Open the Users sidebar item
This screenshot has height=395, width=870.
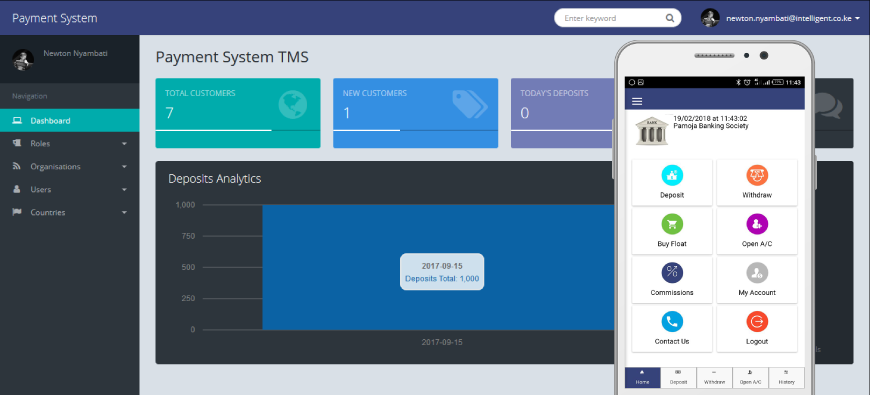coord(69,190)
